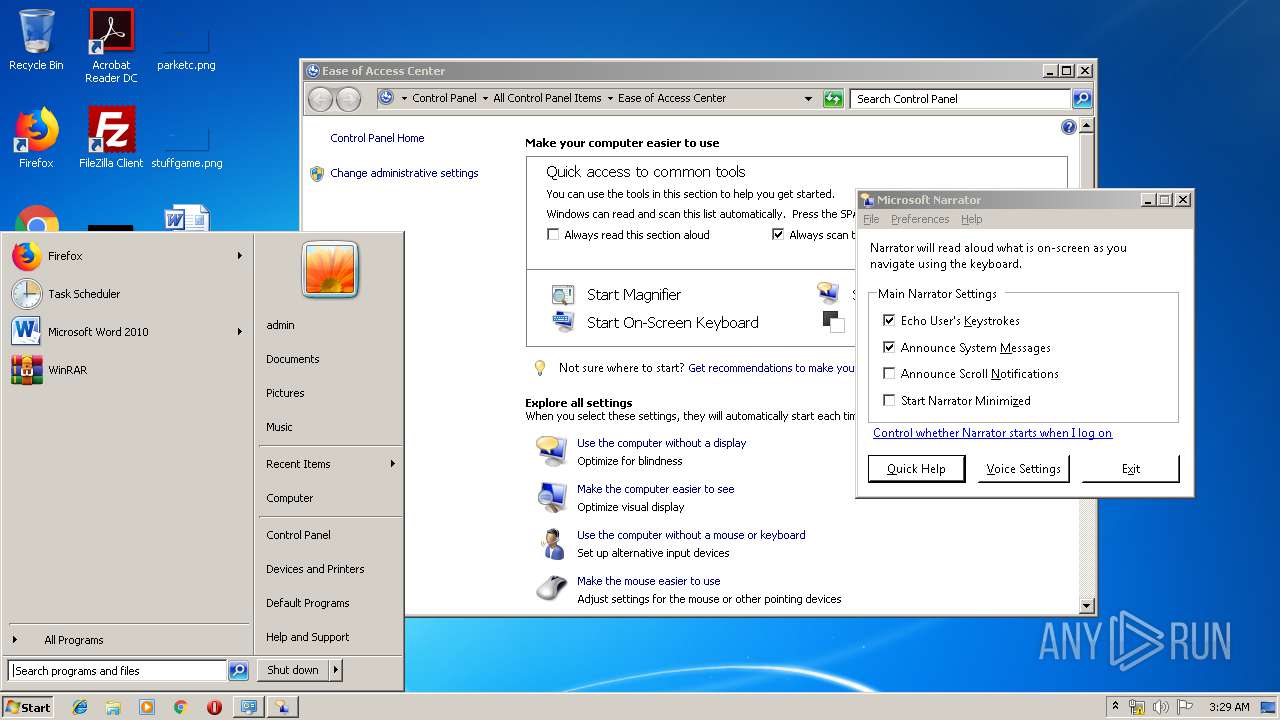Check Announce Scroll Notifications

889,374
